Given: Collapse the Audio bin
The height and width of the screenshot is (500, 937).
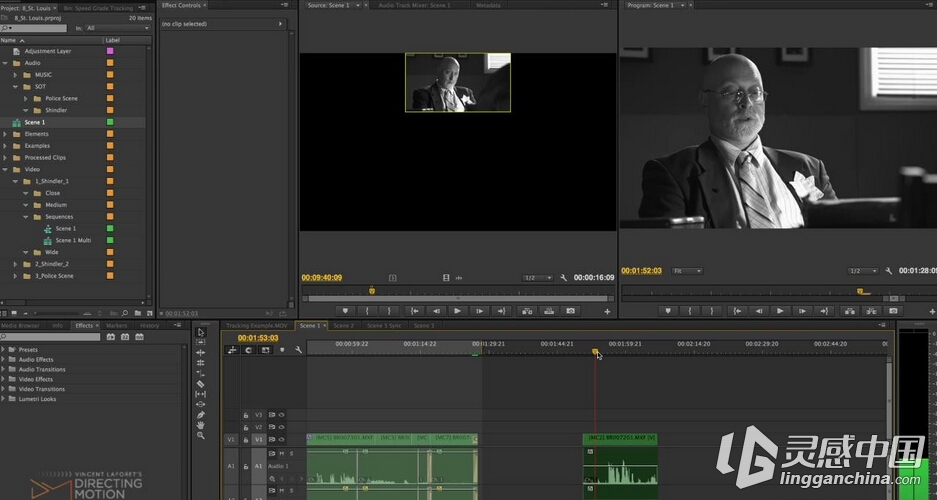Looking at the screenshot, I should (5, 63).
